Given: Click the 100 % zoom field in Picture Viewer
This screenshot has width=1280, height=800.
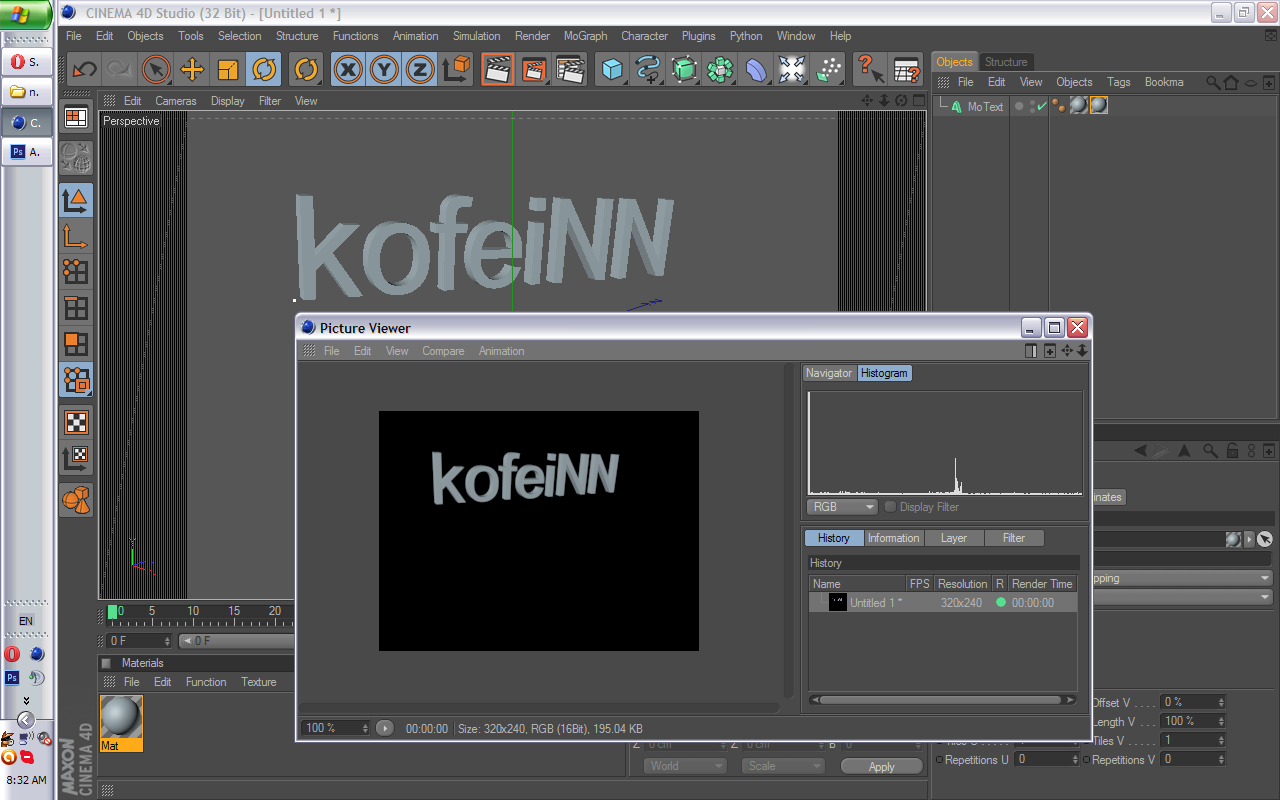Looking at the screenshot, I should point(337,728).
